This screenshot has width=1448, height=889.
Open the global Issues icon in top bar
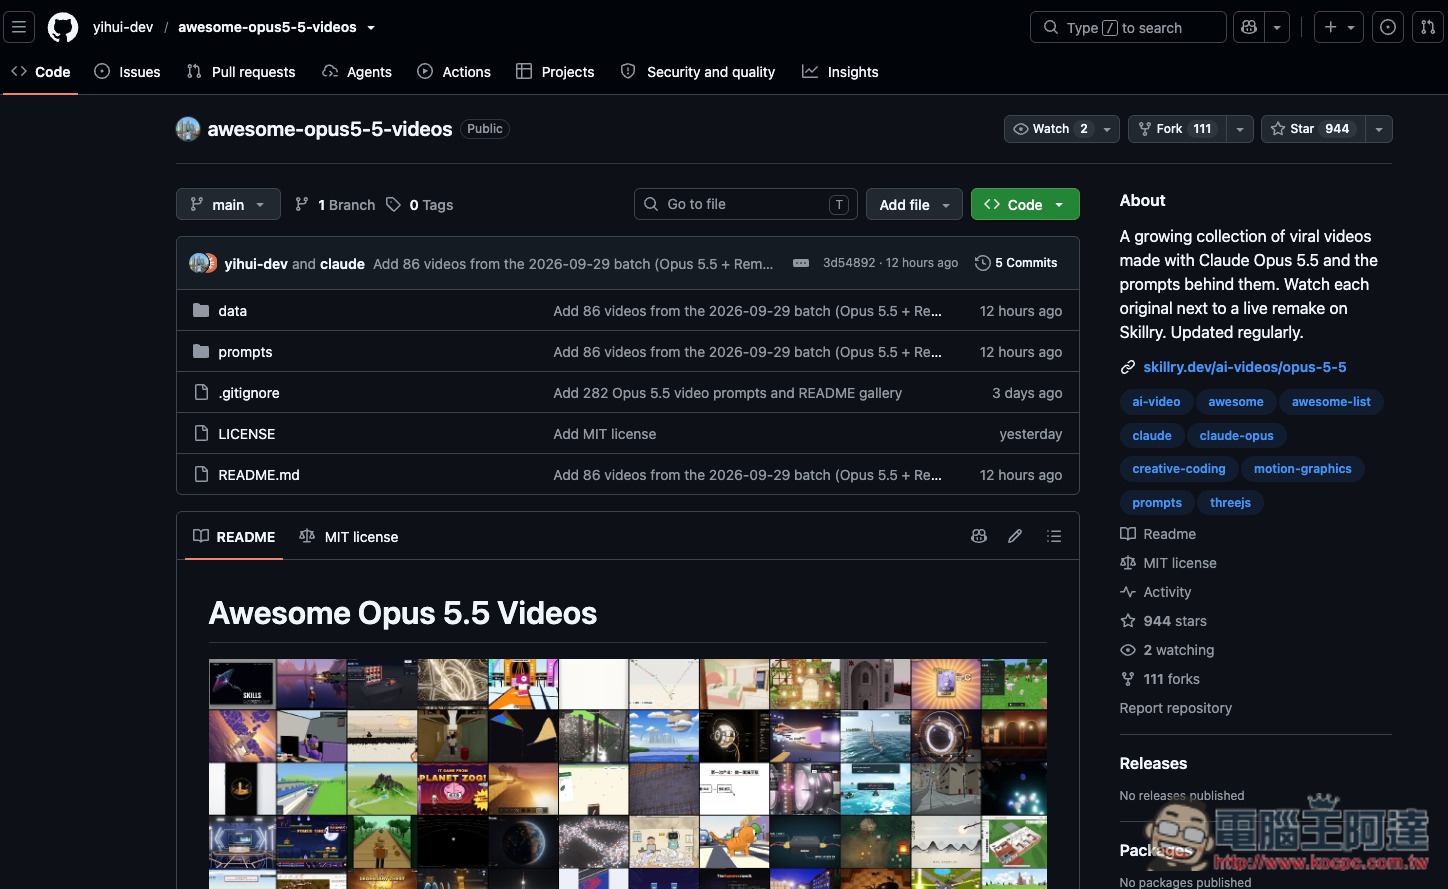(1388, 27)
